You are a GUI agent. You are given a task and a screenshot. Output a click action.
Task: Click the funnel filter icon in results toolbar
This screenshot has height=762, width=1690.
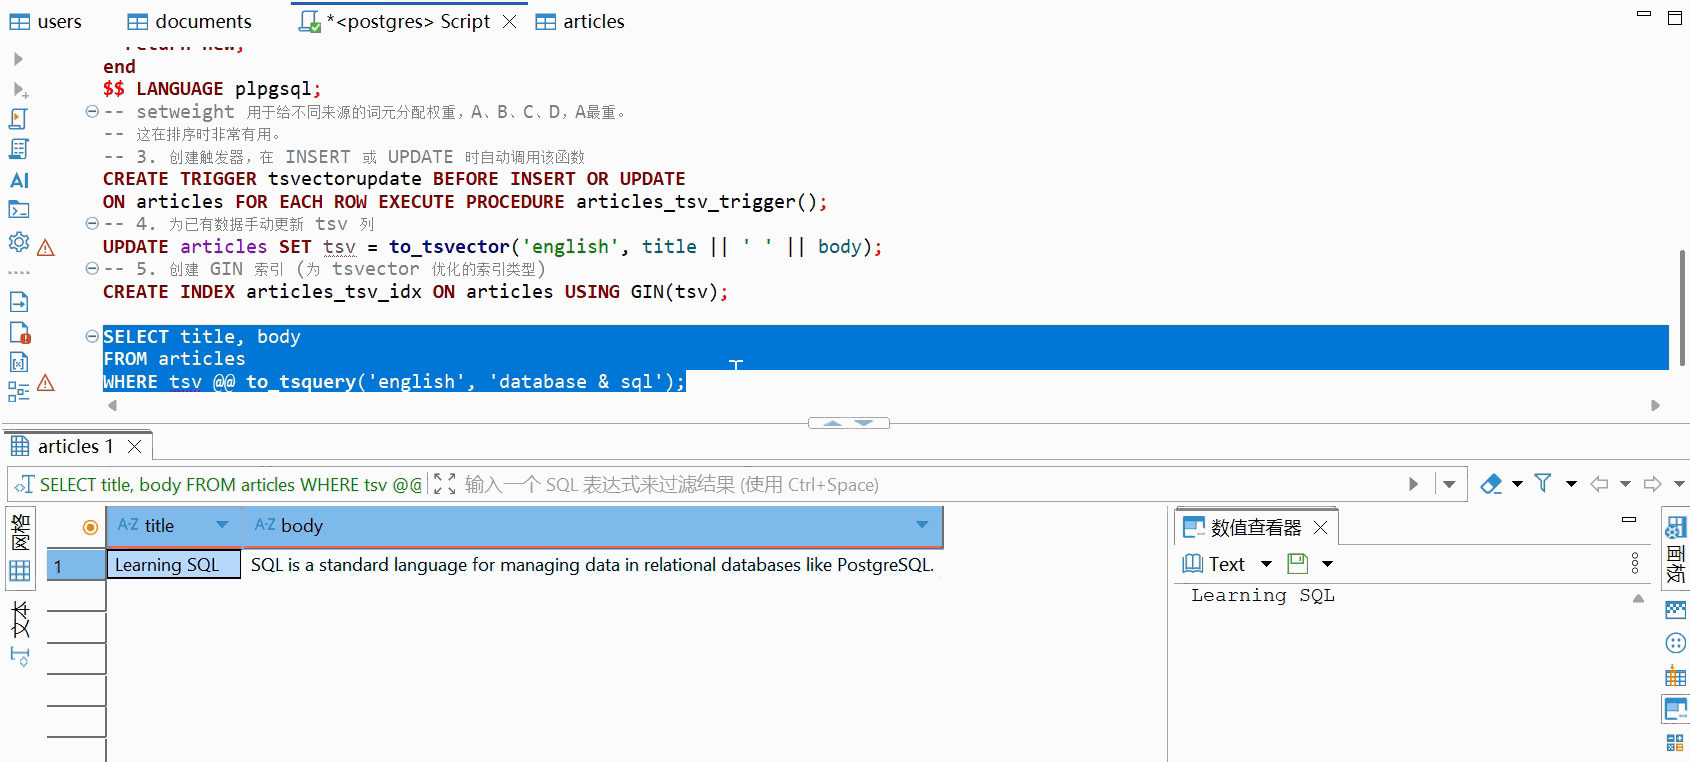(x=1543, y=484)
